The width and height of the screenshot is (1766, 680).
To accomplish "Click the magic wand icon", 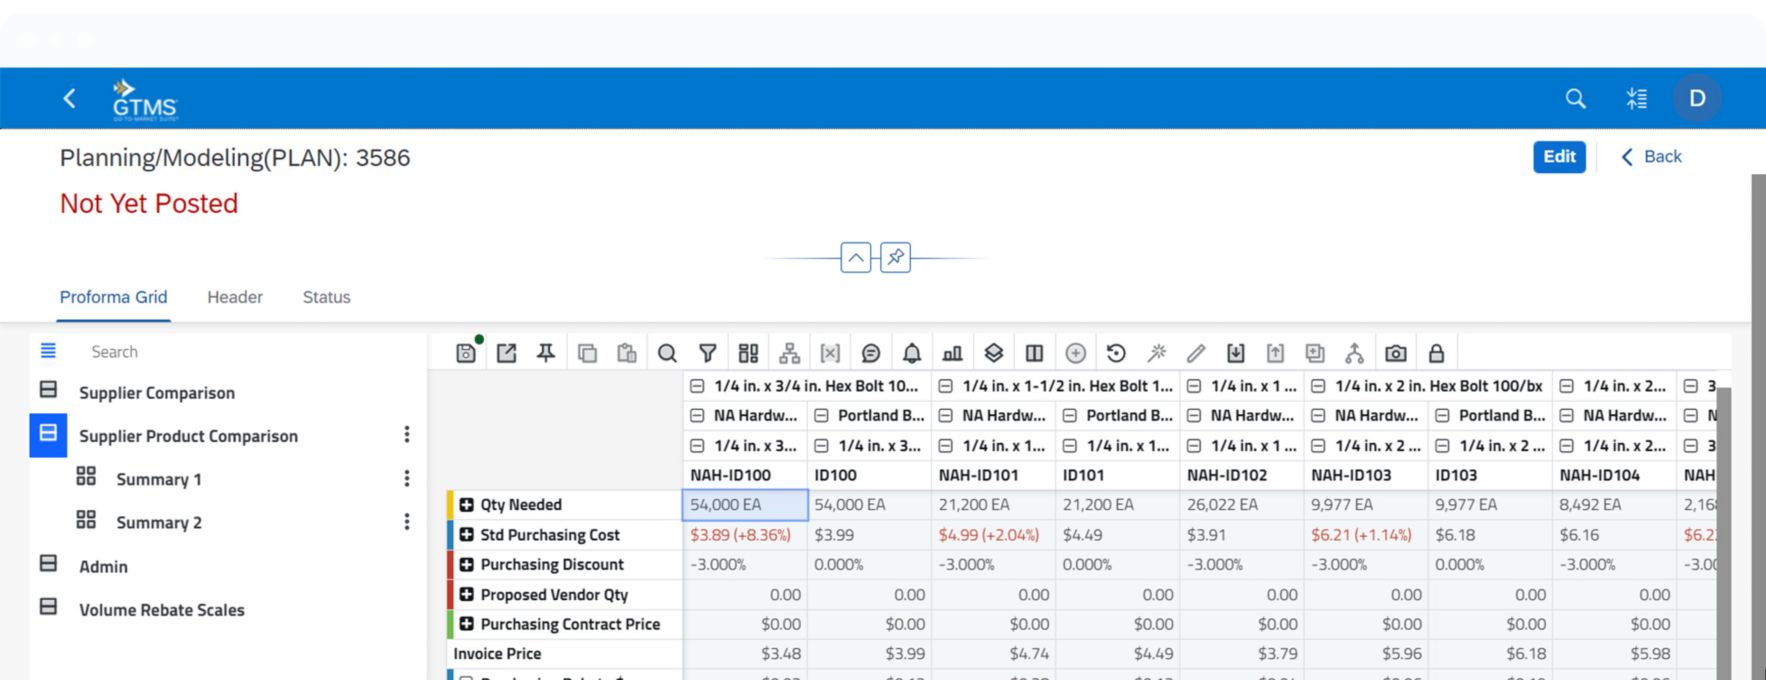I will (1157, 353).
